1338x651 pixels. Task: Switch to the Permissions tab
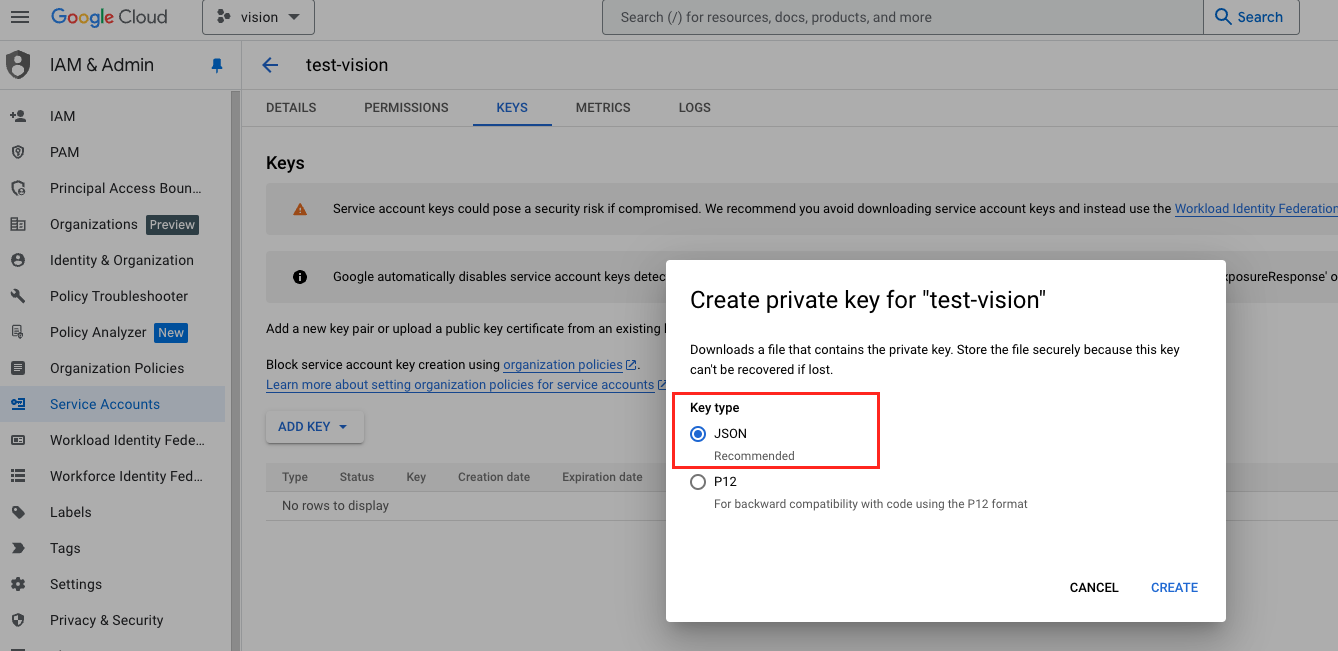point(406,107)
